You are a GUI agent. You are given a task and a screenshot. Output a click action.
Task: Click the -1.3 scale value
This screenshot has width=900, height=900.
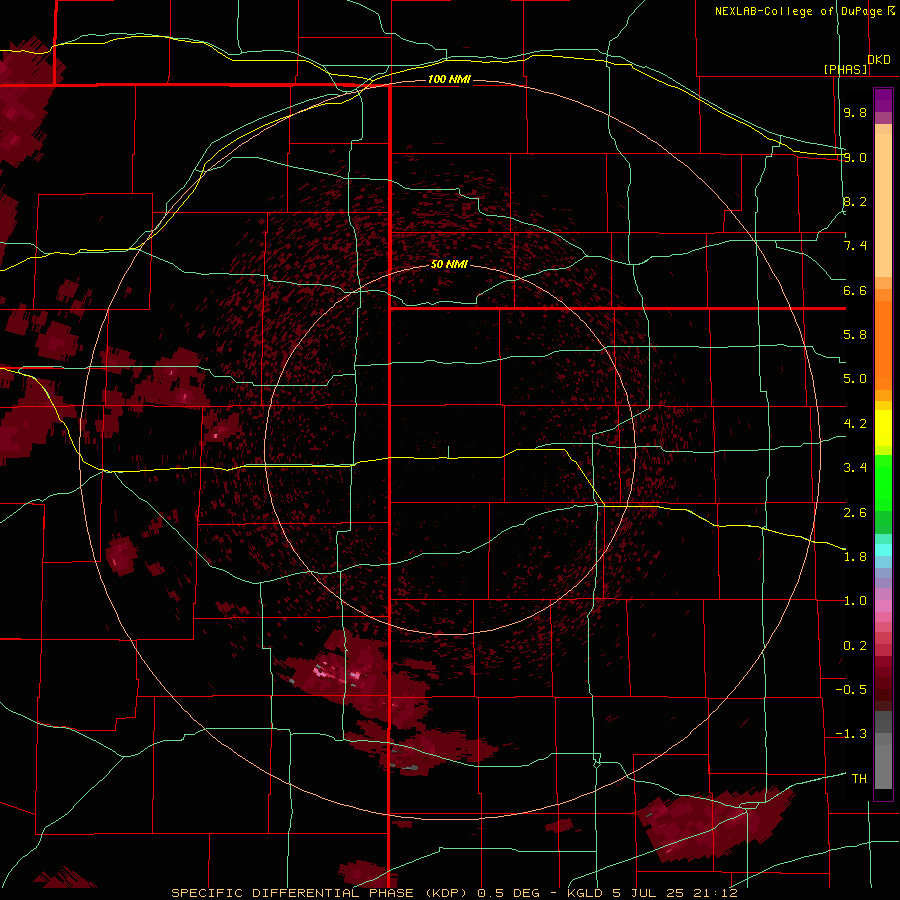coord(851,734)
